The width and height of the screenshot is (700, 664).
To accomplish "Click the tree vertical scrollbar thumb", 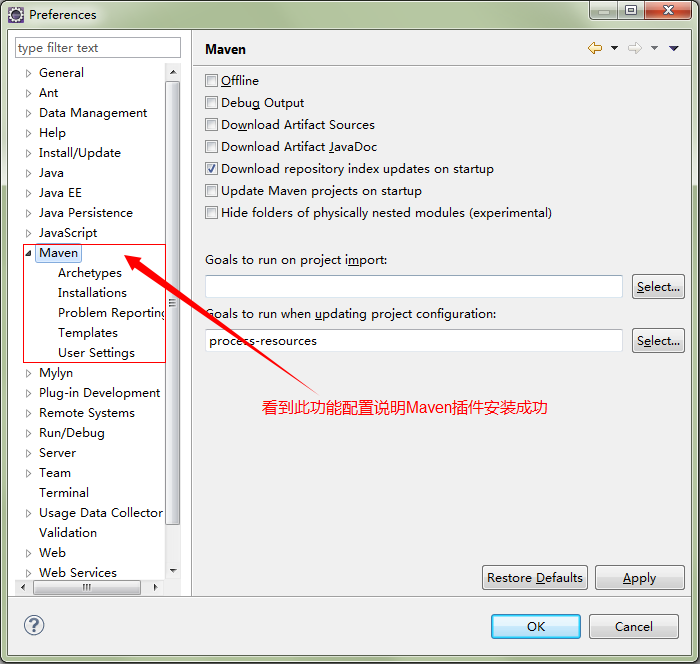I will click(x=173, y=303).
